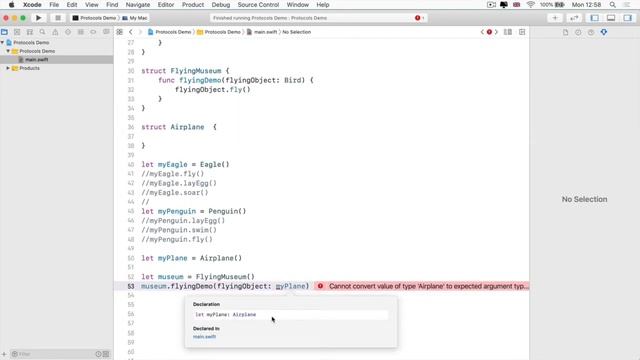Open the editor options layout icon

(x=508, y=32)
